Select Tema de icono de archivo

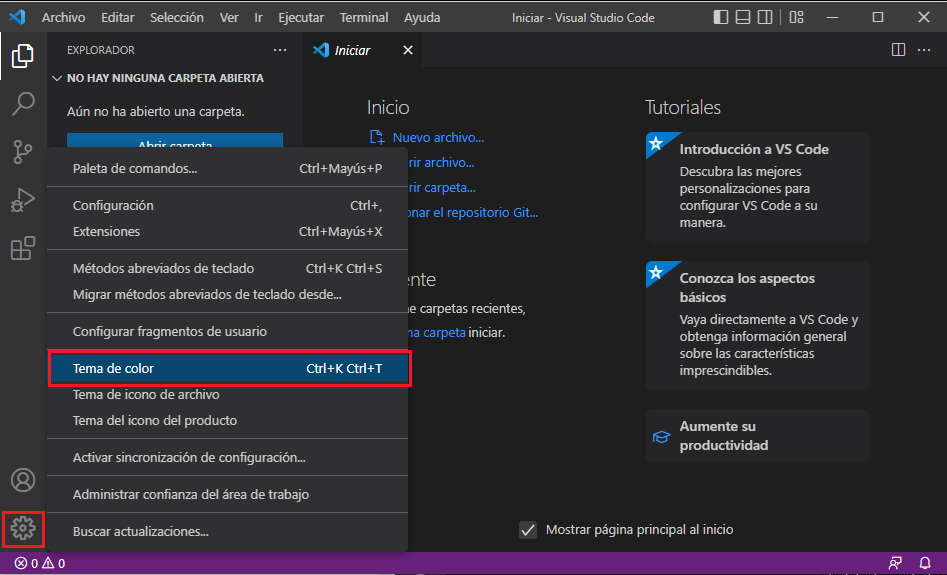[x=227, y=394]
